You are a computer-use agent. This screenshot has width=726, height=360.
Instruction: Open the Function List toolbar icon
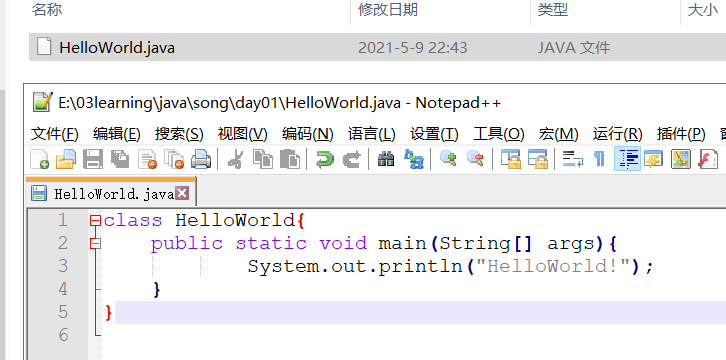point(708,159)
